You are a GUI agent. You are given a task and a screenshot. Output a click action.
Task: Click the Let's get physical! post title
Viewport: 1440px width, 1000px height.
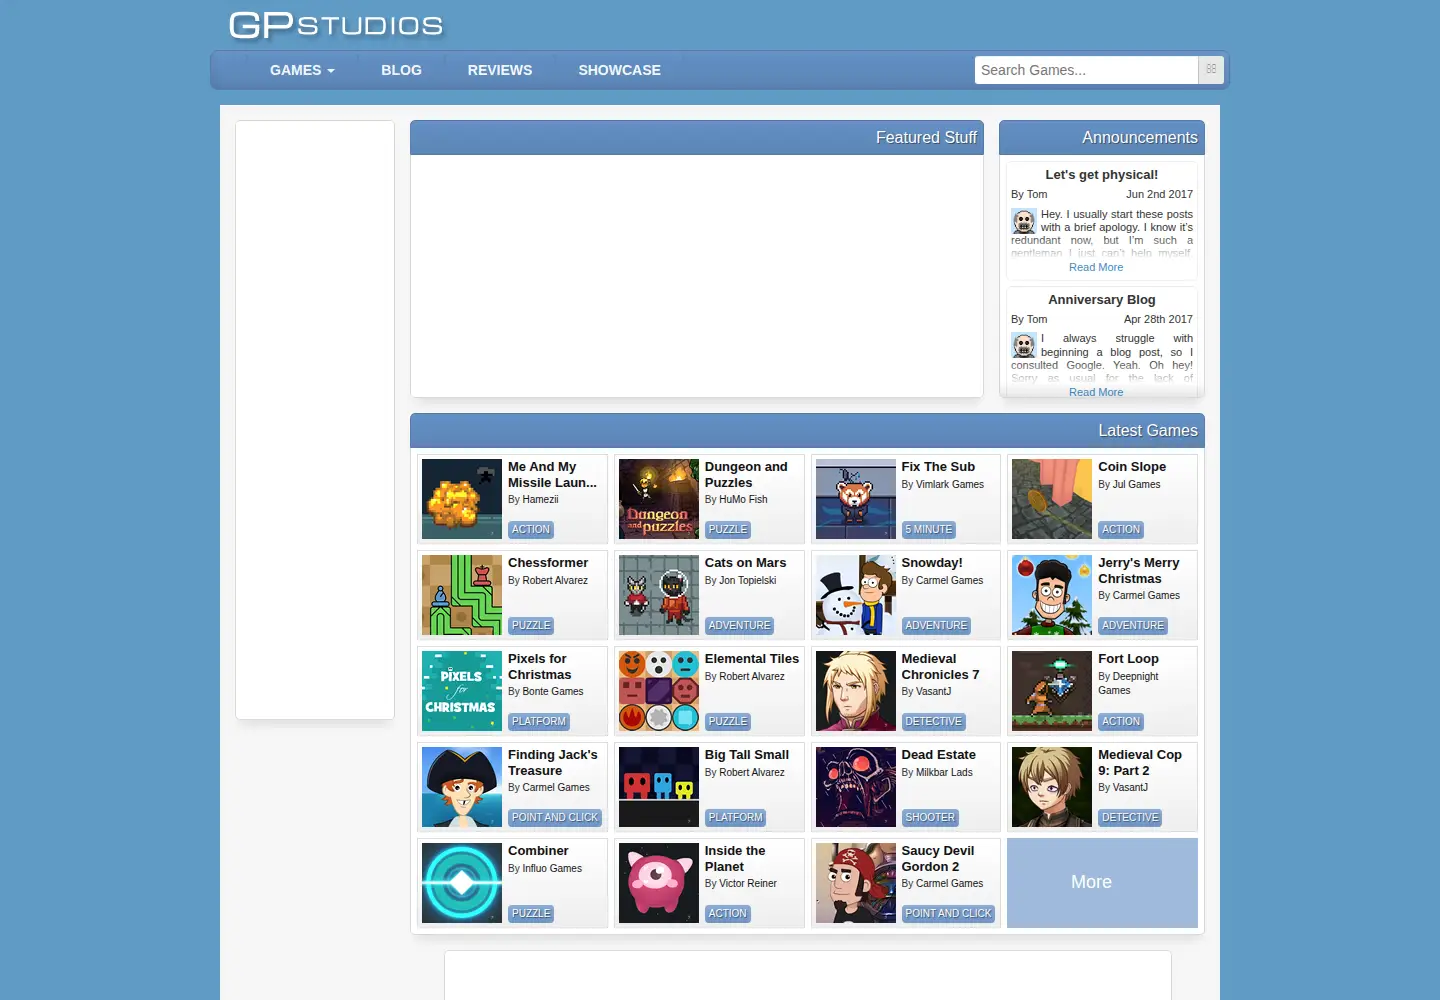(1102, 175)
